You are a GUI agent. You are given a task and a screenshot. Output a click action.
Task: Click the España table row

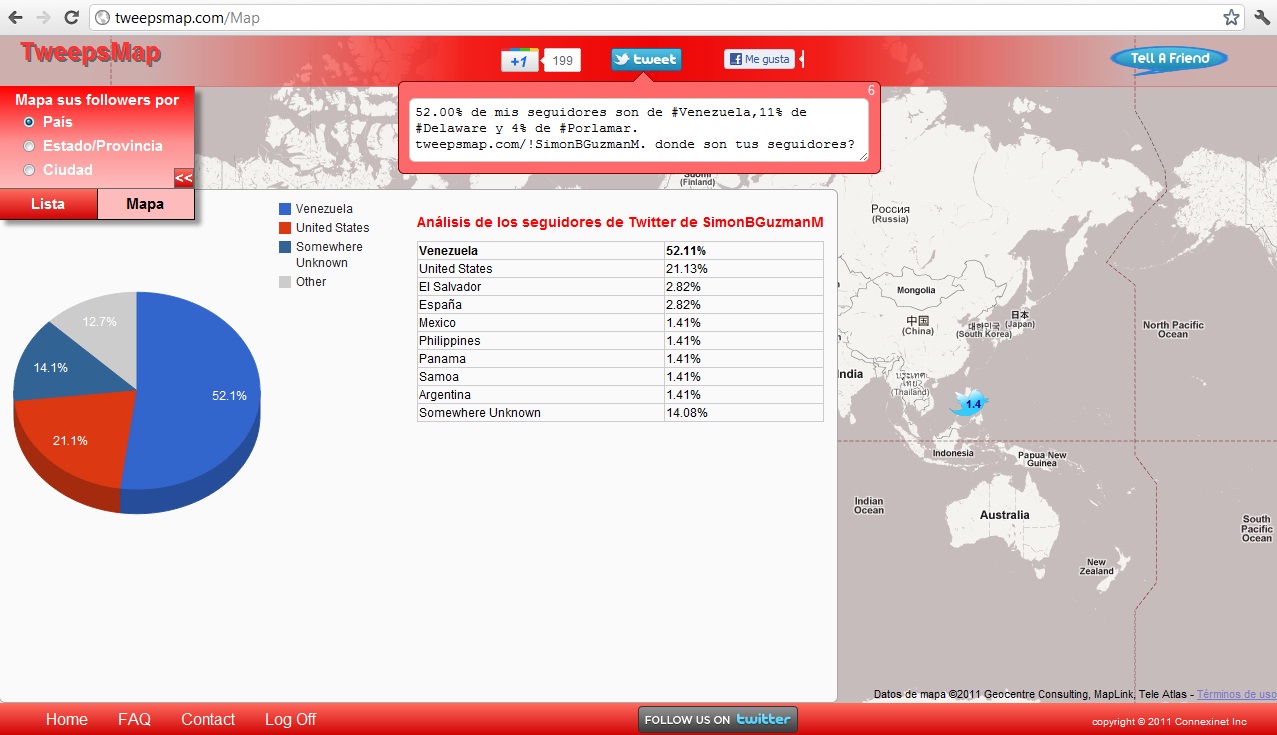(620, 305)
